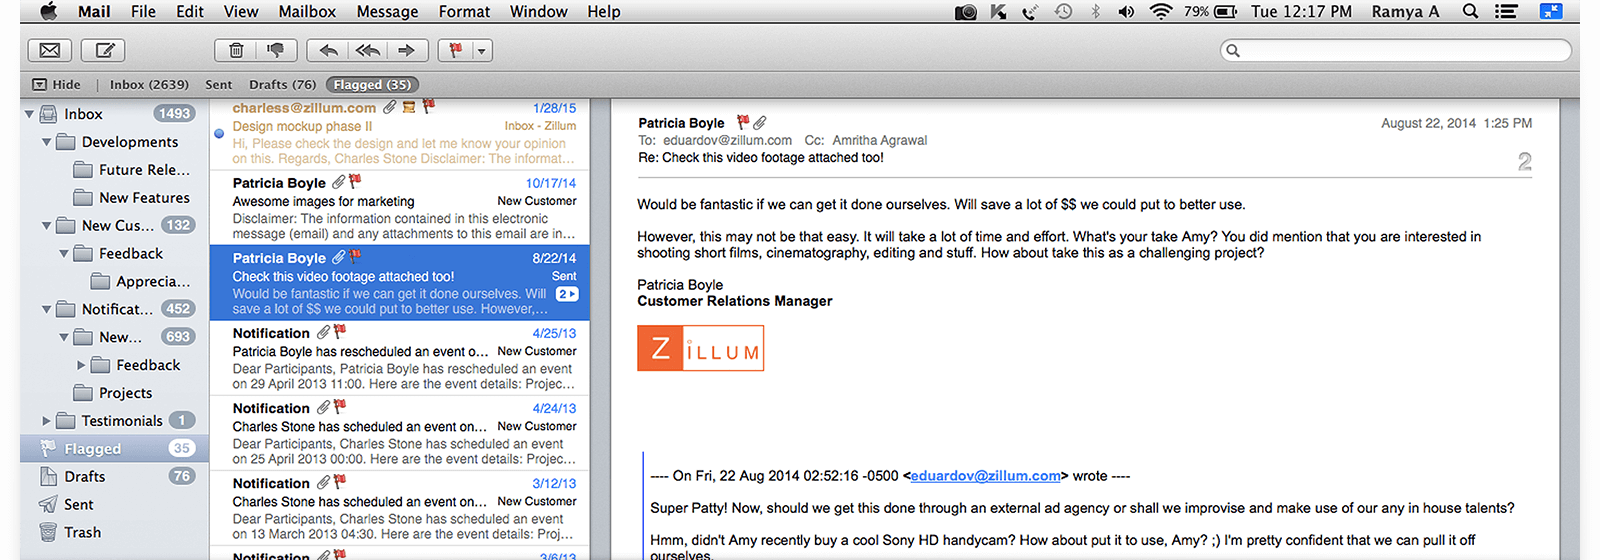Viewport: 1600px width, 560px height.
Task: Click the red flag in message header
Action: point(743,122)
